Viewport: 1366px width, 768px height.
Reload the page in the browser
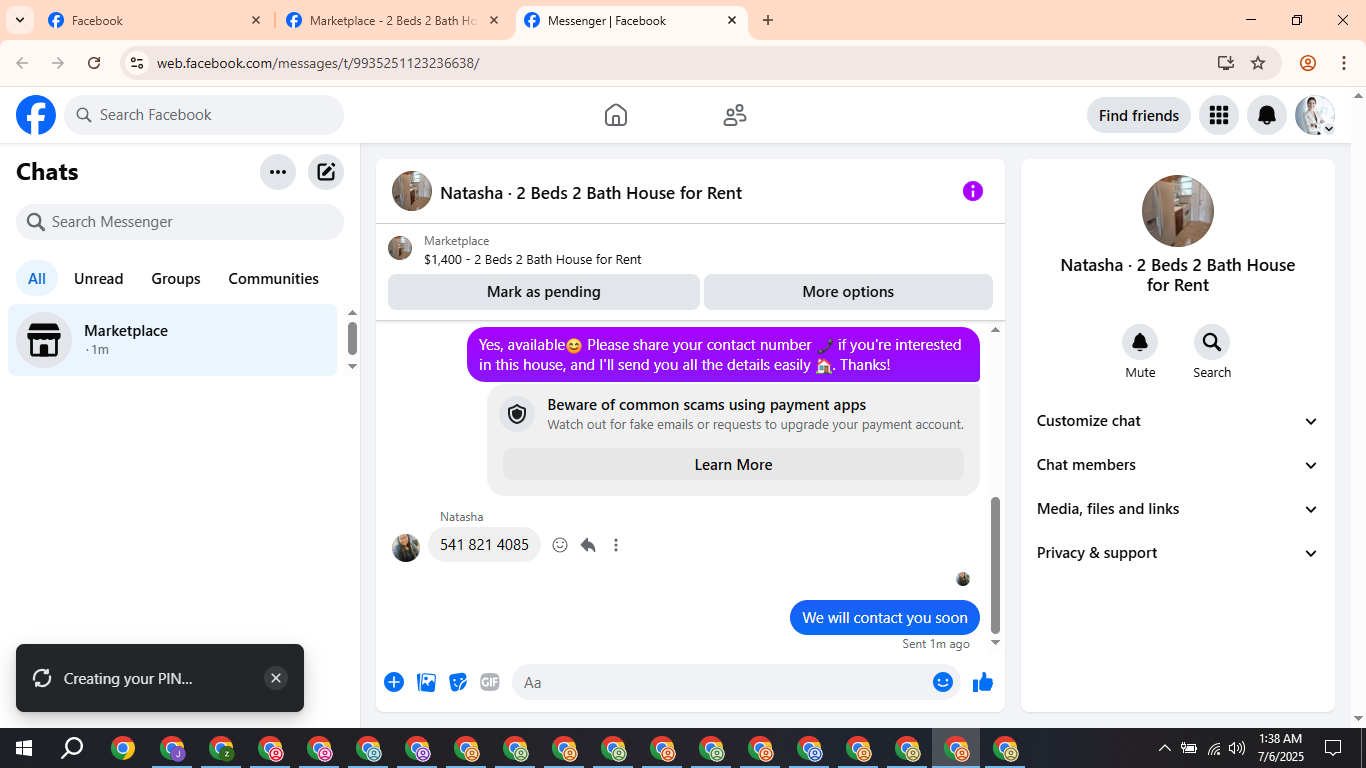coord(94,63)
